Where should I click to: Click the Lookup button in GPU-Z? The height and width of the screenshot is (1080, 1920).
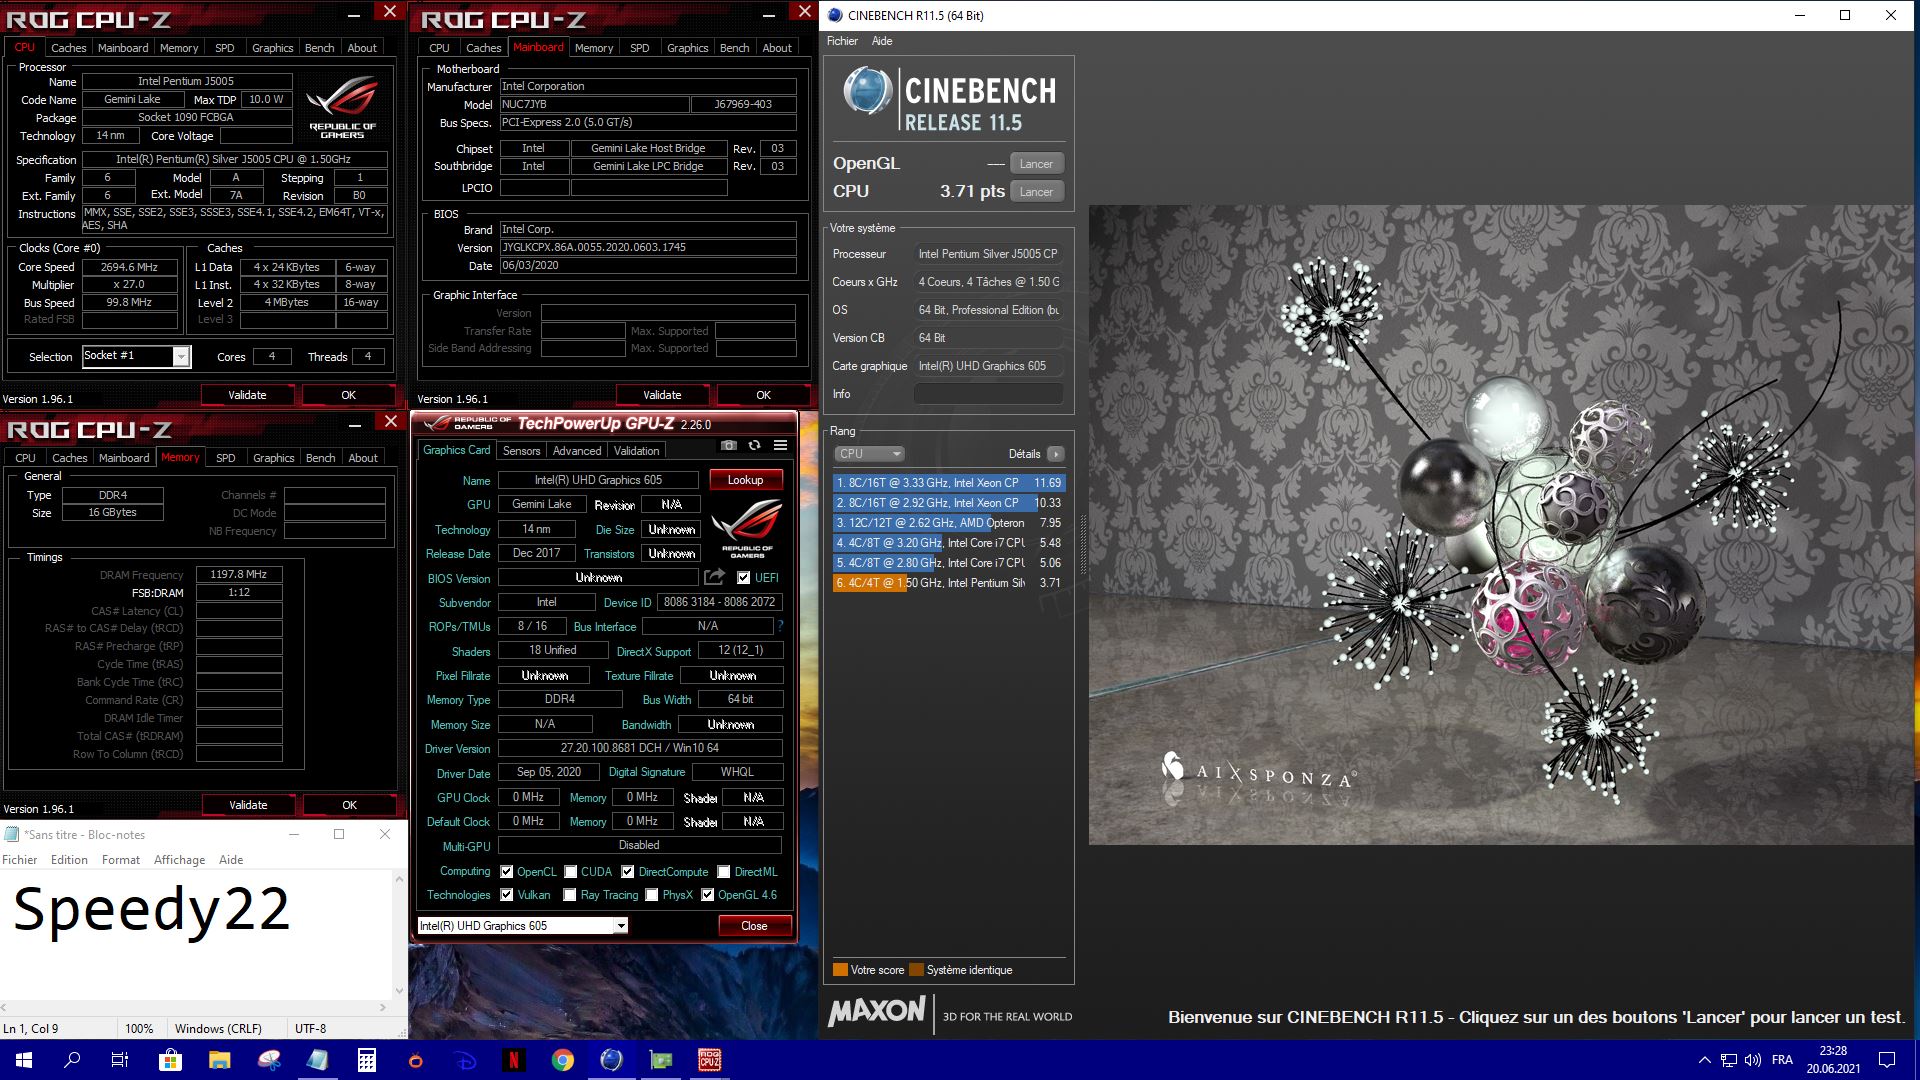(745, 480)
